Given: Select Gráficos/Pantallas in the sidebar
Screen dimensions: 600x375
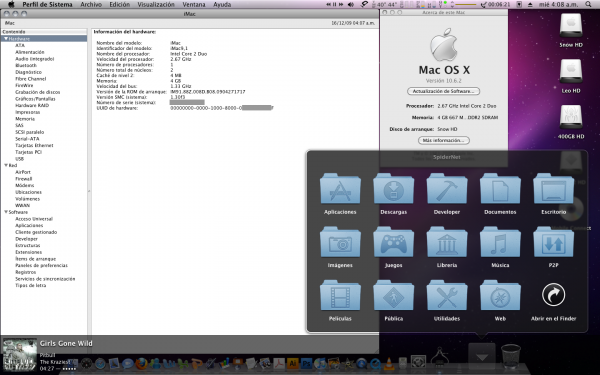Looking at the screenshot, I should pyautogui.click(x=35, y=99).
